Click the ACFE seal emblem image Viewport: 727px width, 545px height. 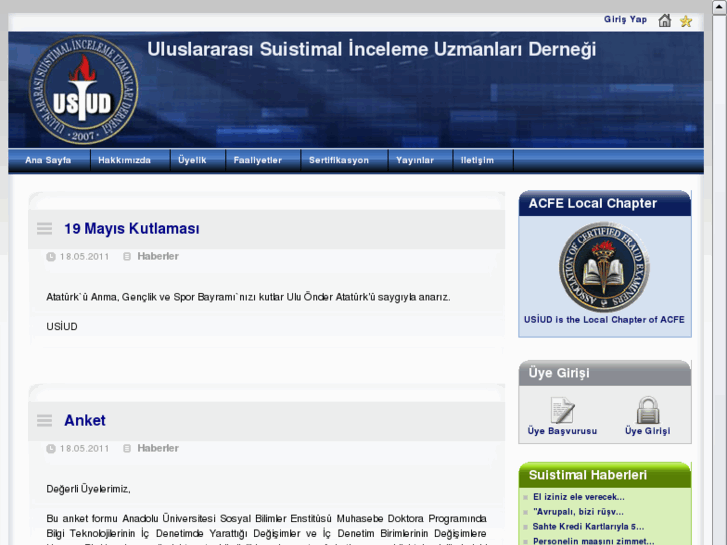[x=604, y=267]
